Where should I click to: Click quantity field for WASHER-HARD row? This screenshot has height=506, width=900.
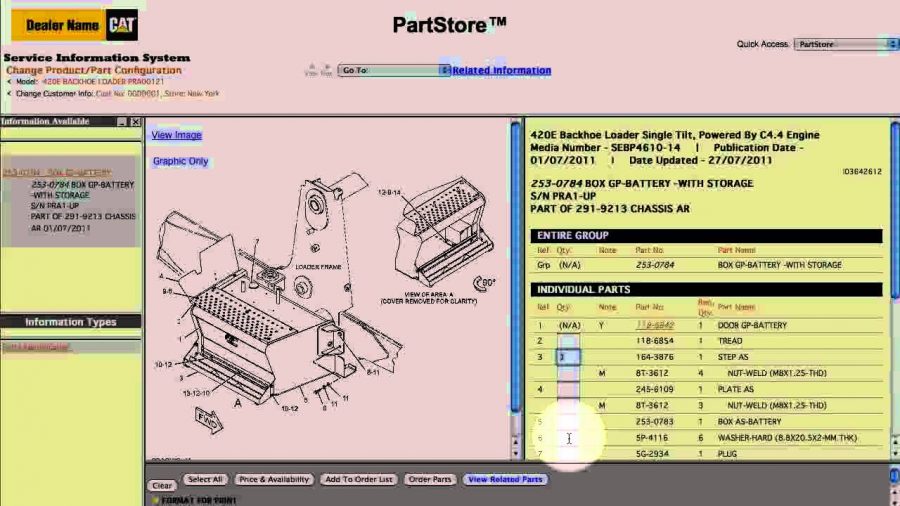pos(568,438)
